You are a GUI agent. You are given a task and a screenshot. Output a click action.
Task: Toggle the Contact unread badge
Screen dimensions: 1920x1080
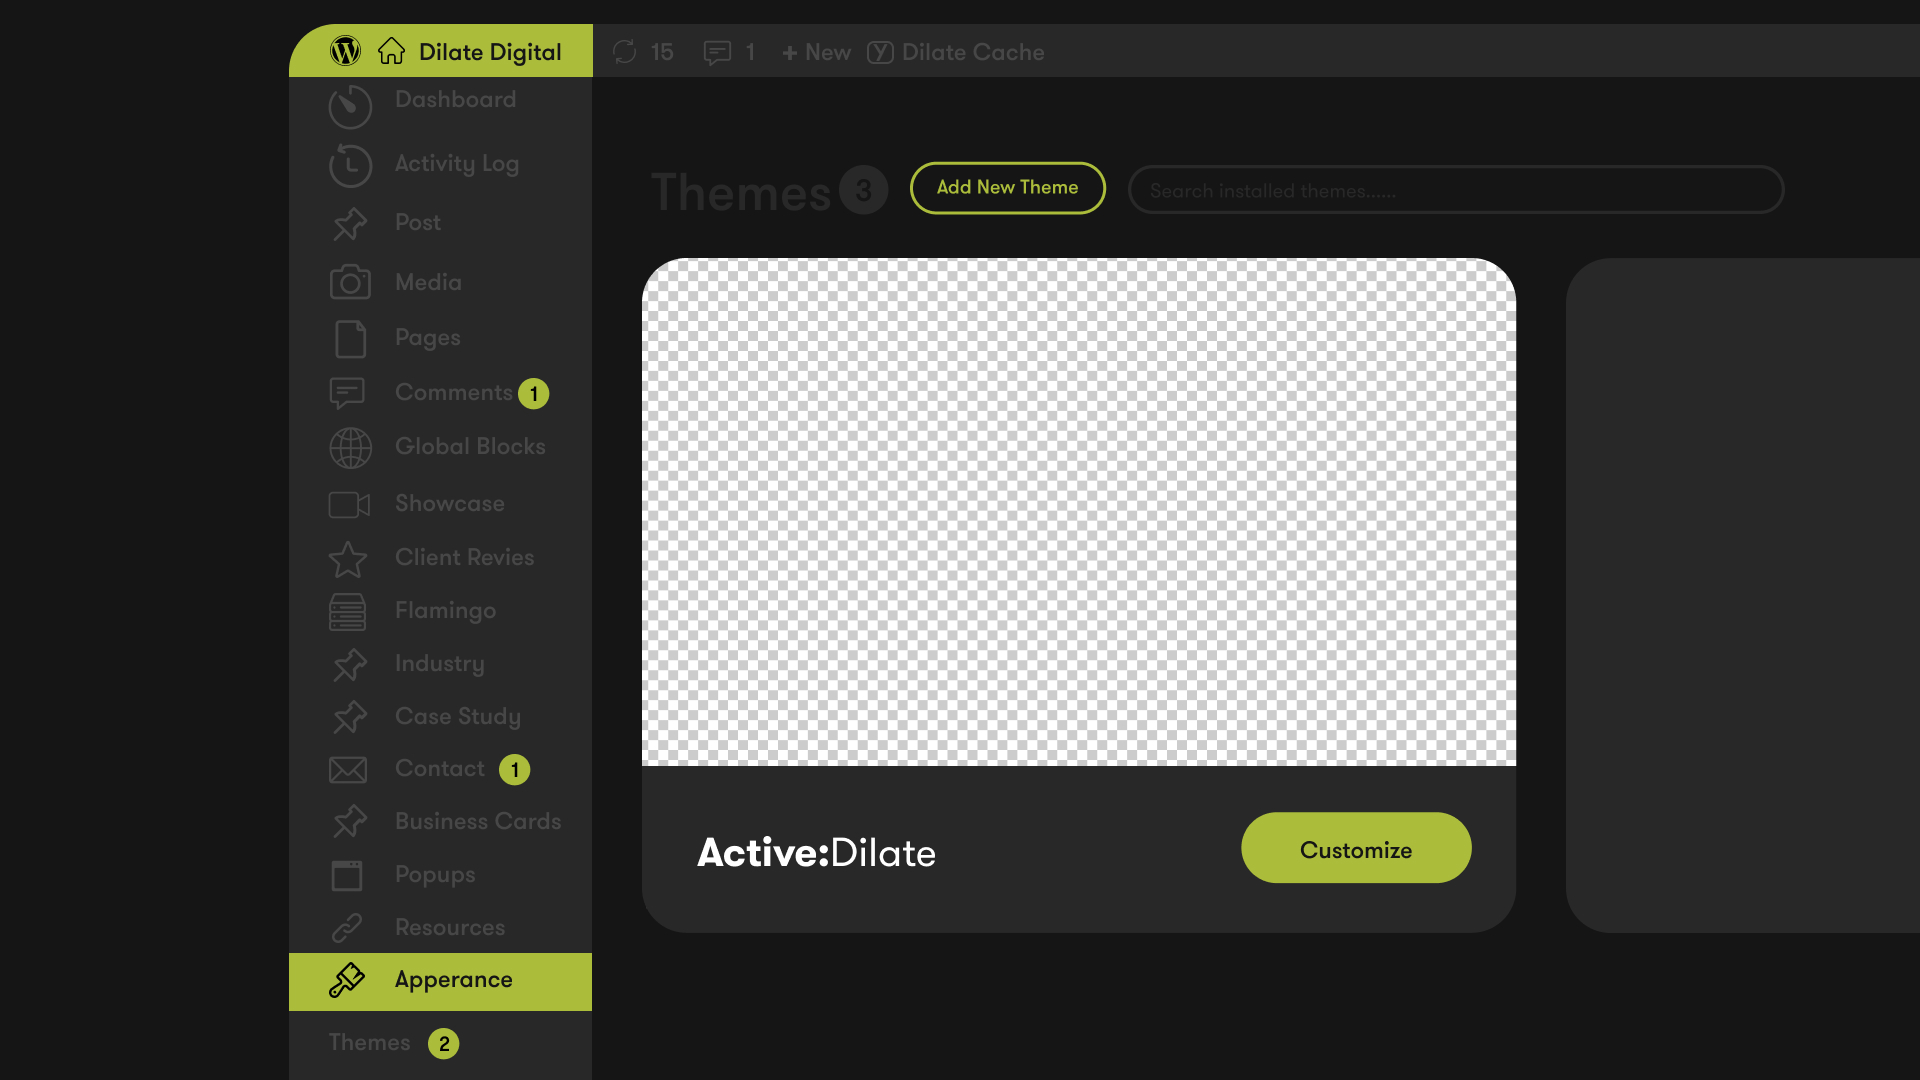[x=514, y=769]
